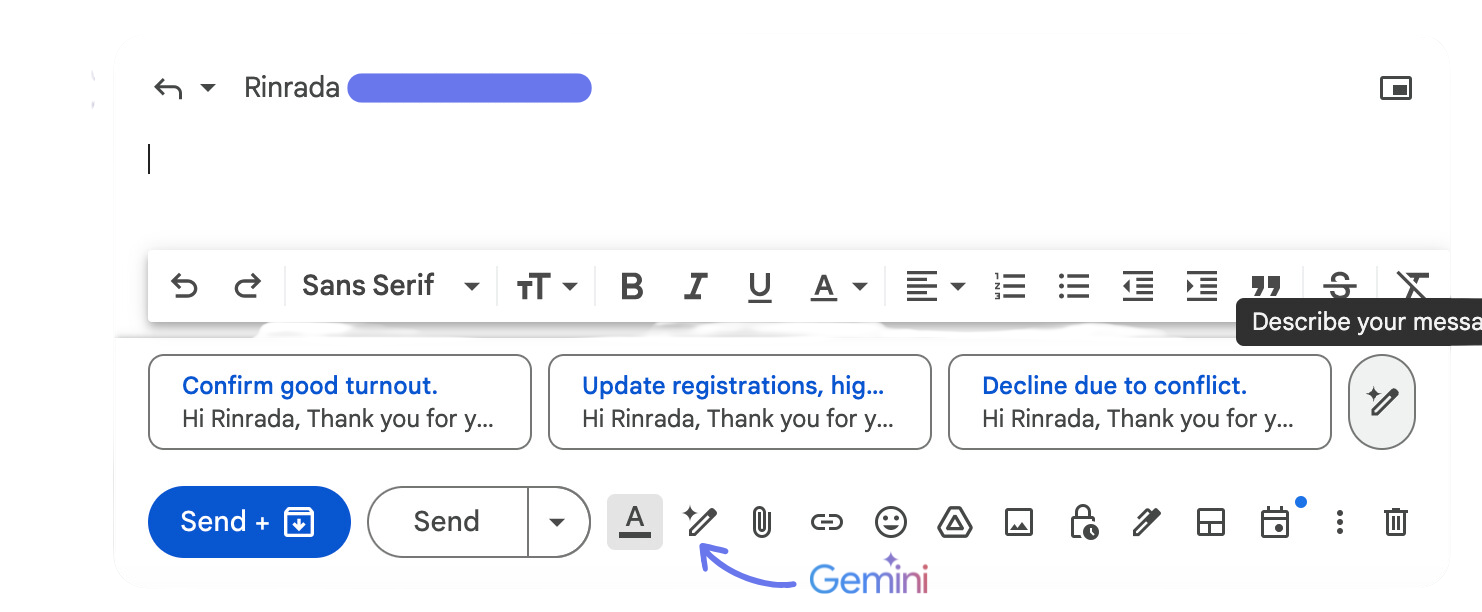Insert files using Google Drive icon
The width and height of the screenshot is (1482, 612).
pyautogui.click(x=955, y=522)
